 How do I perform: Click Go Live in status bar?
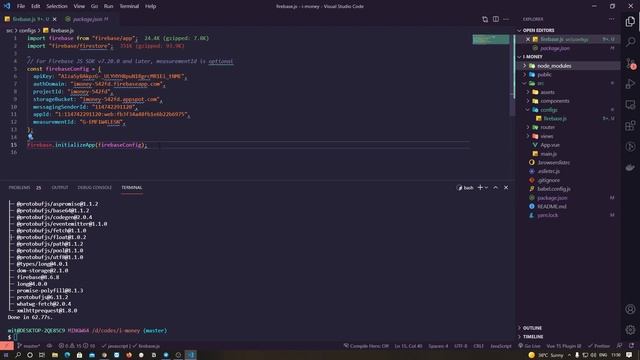pos(529,346)
